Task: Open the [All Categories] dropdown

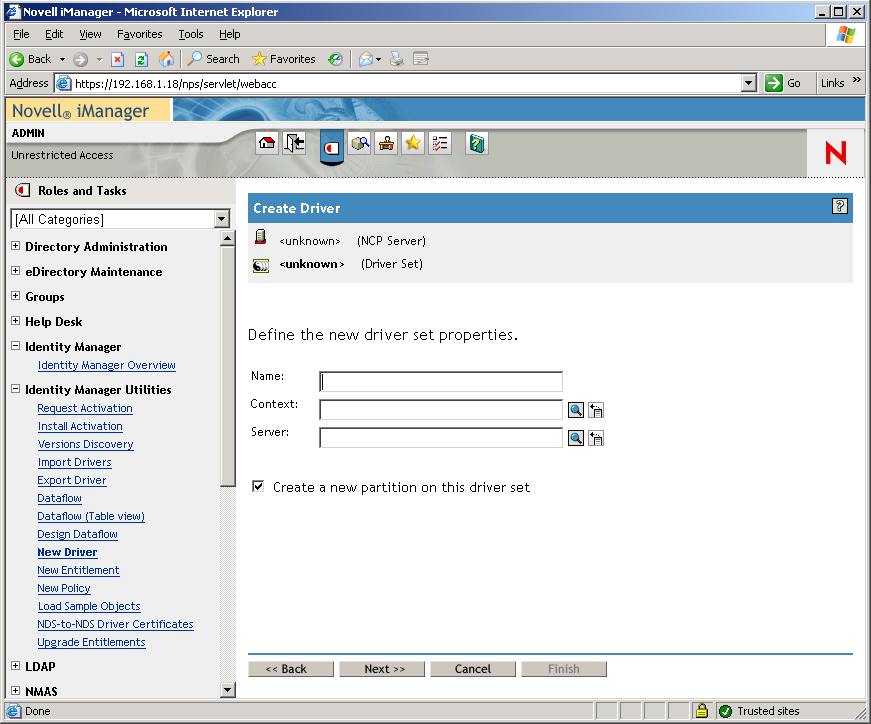Action: (222, 219)
